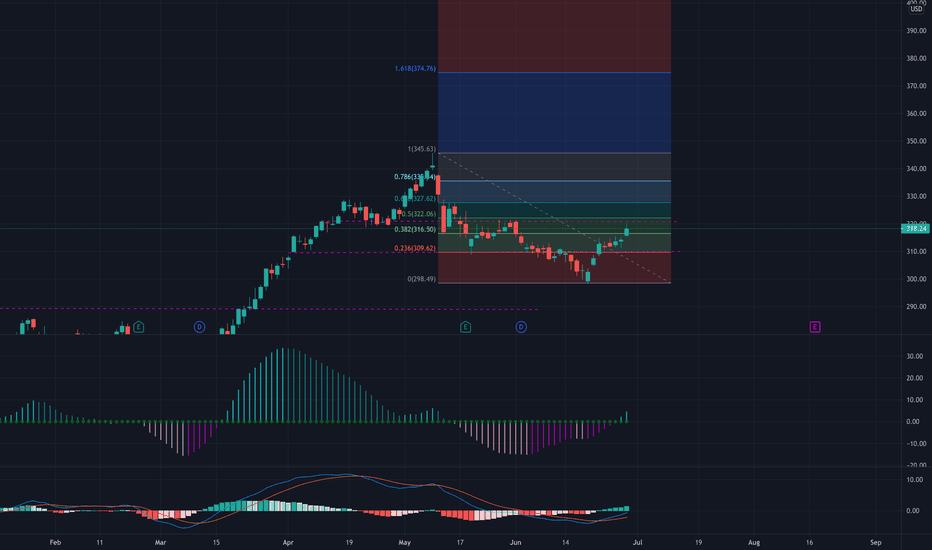Click the Feb label on time axis
This screenshot has width=932, height=550.
(55, 542)
